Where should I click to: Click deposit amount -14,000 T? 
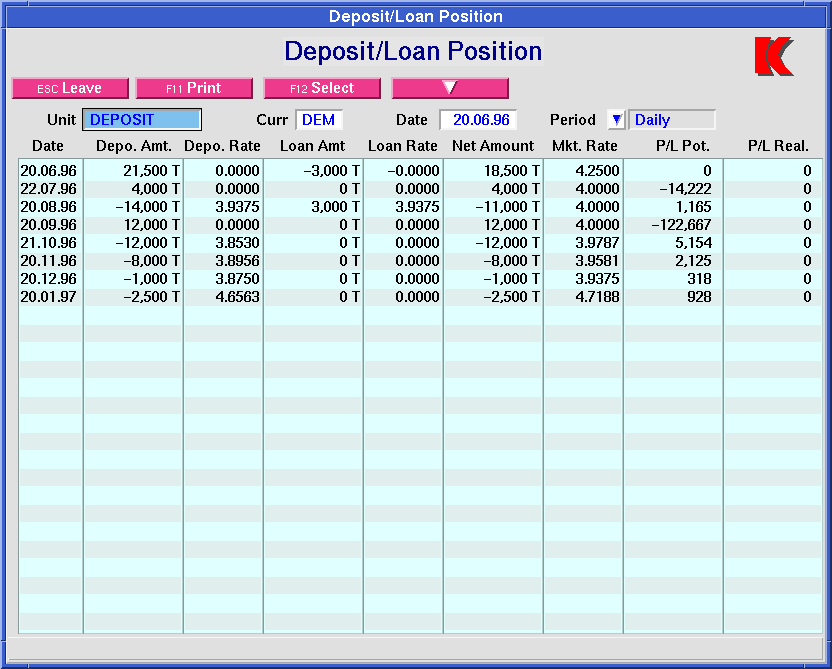tap(148, 207)
